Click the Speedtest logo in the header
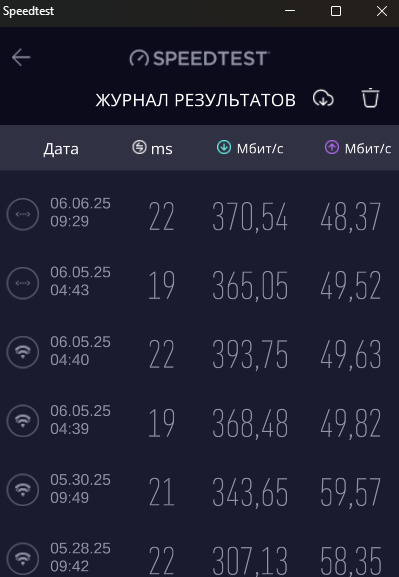 click(x=200, y=58)
